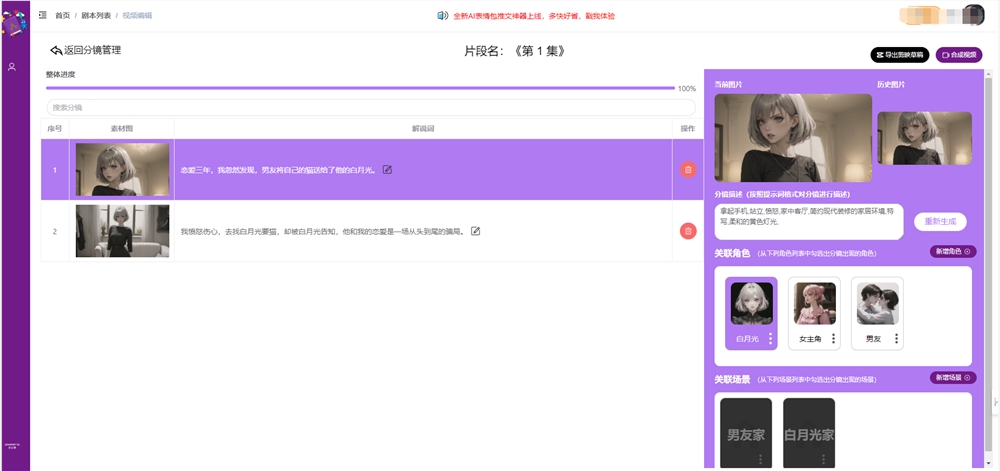Click the 历史图片 label
This screenshot has width=1000, height=471.
(x=891, y=84)
